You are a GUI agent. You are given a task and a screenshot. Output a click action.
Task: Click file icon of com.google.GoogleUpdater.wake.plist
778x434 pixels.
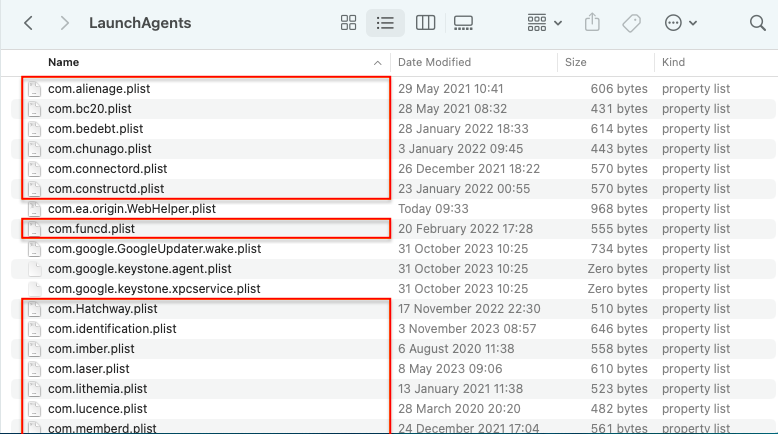pos(34,249)
